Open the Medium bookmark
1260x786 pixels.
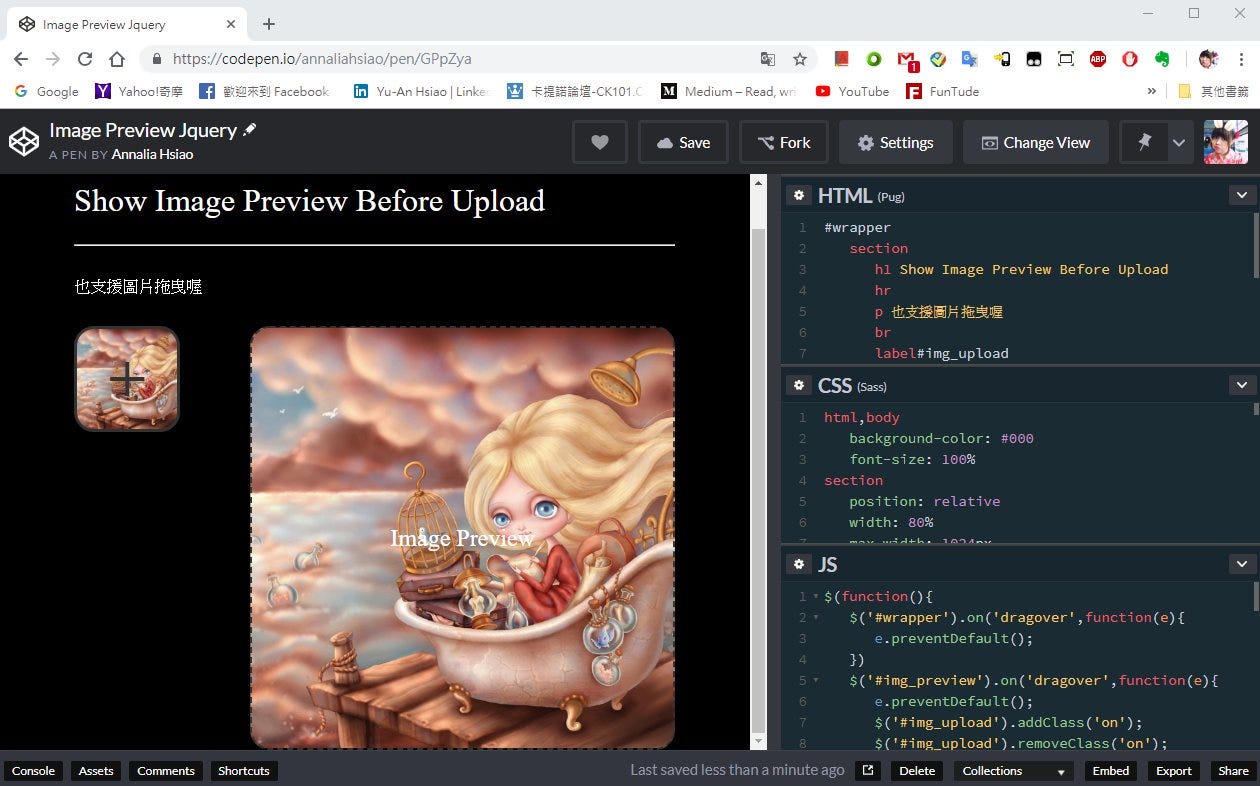(x=729, y=91)
